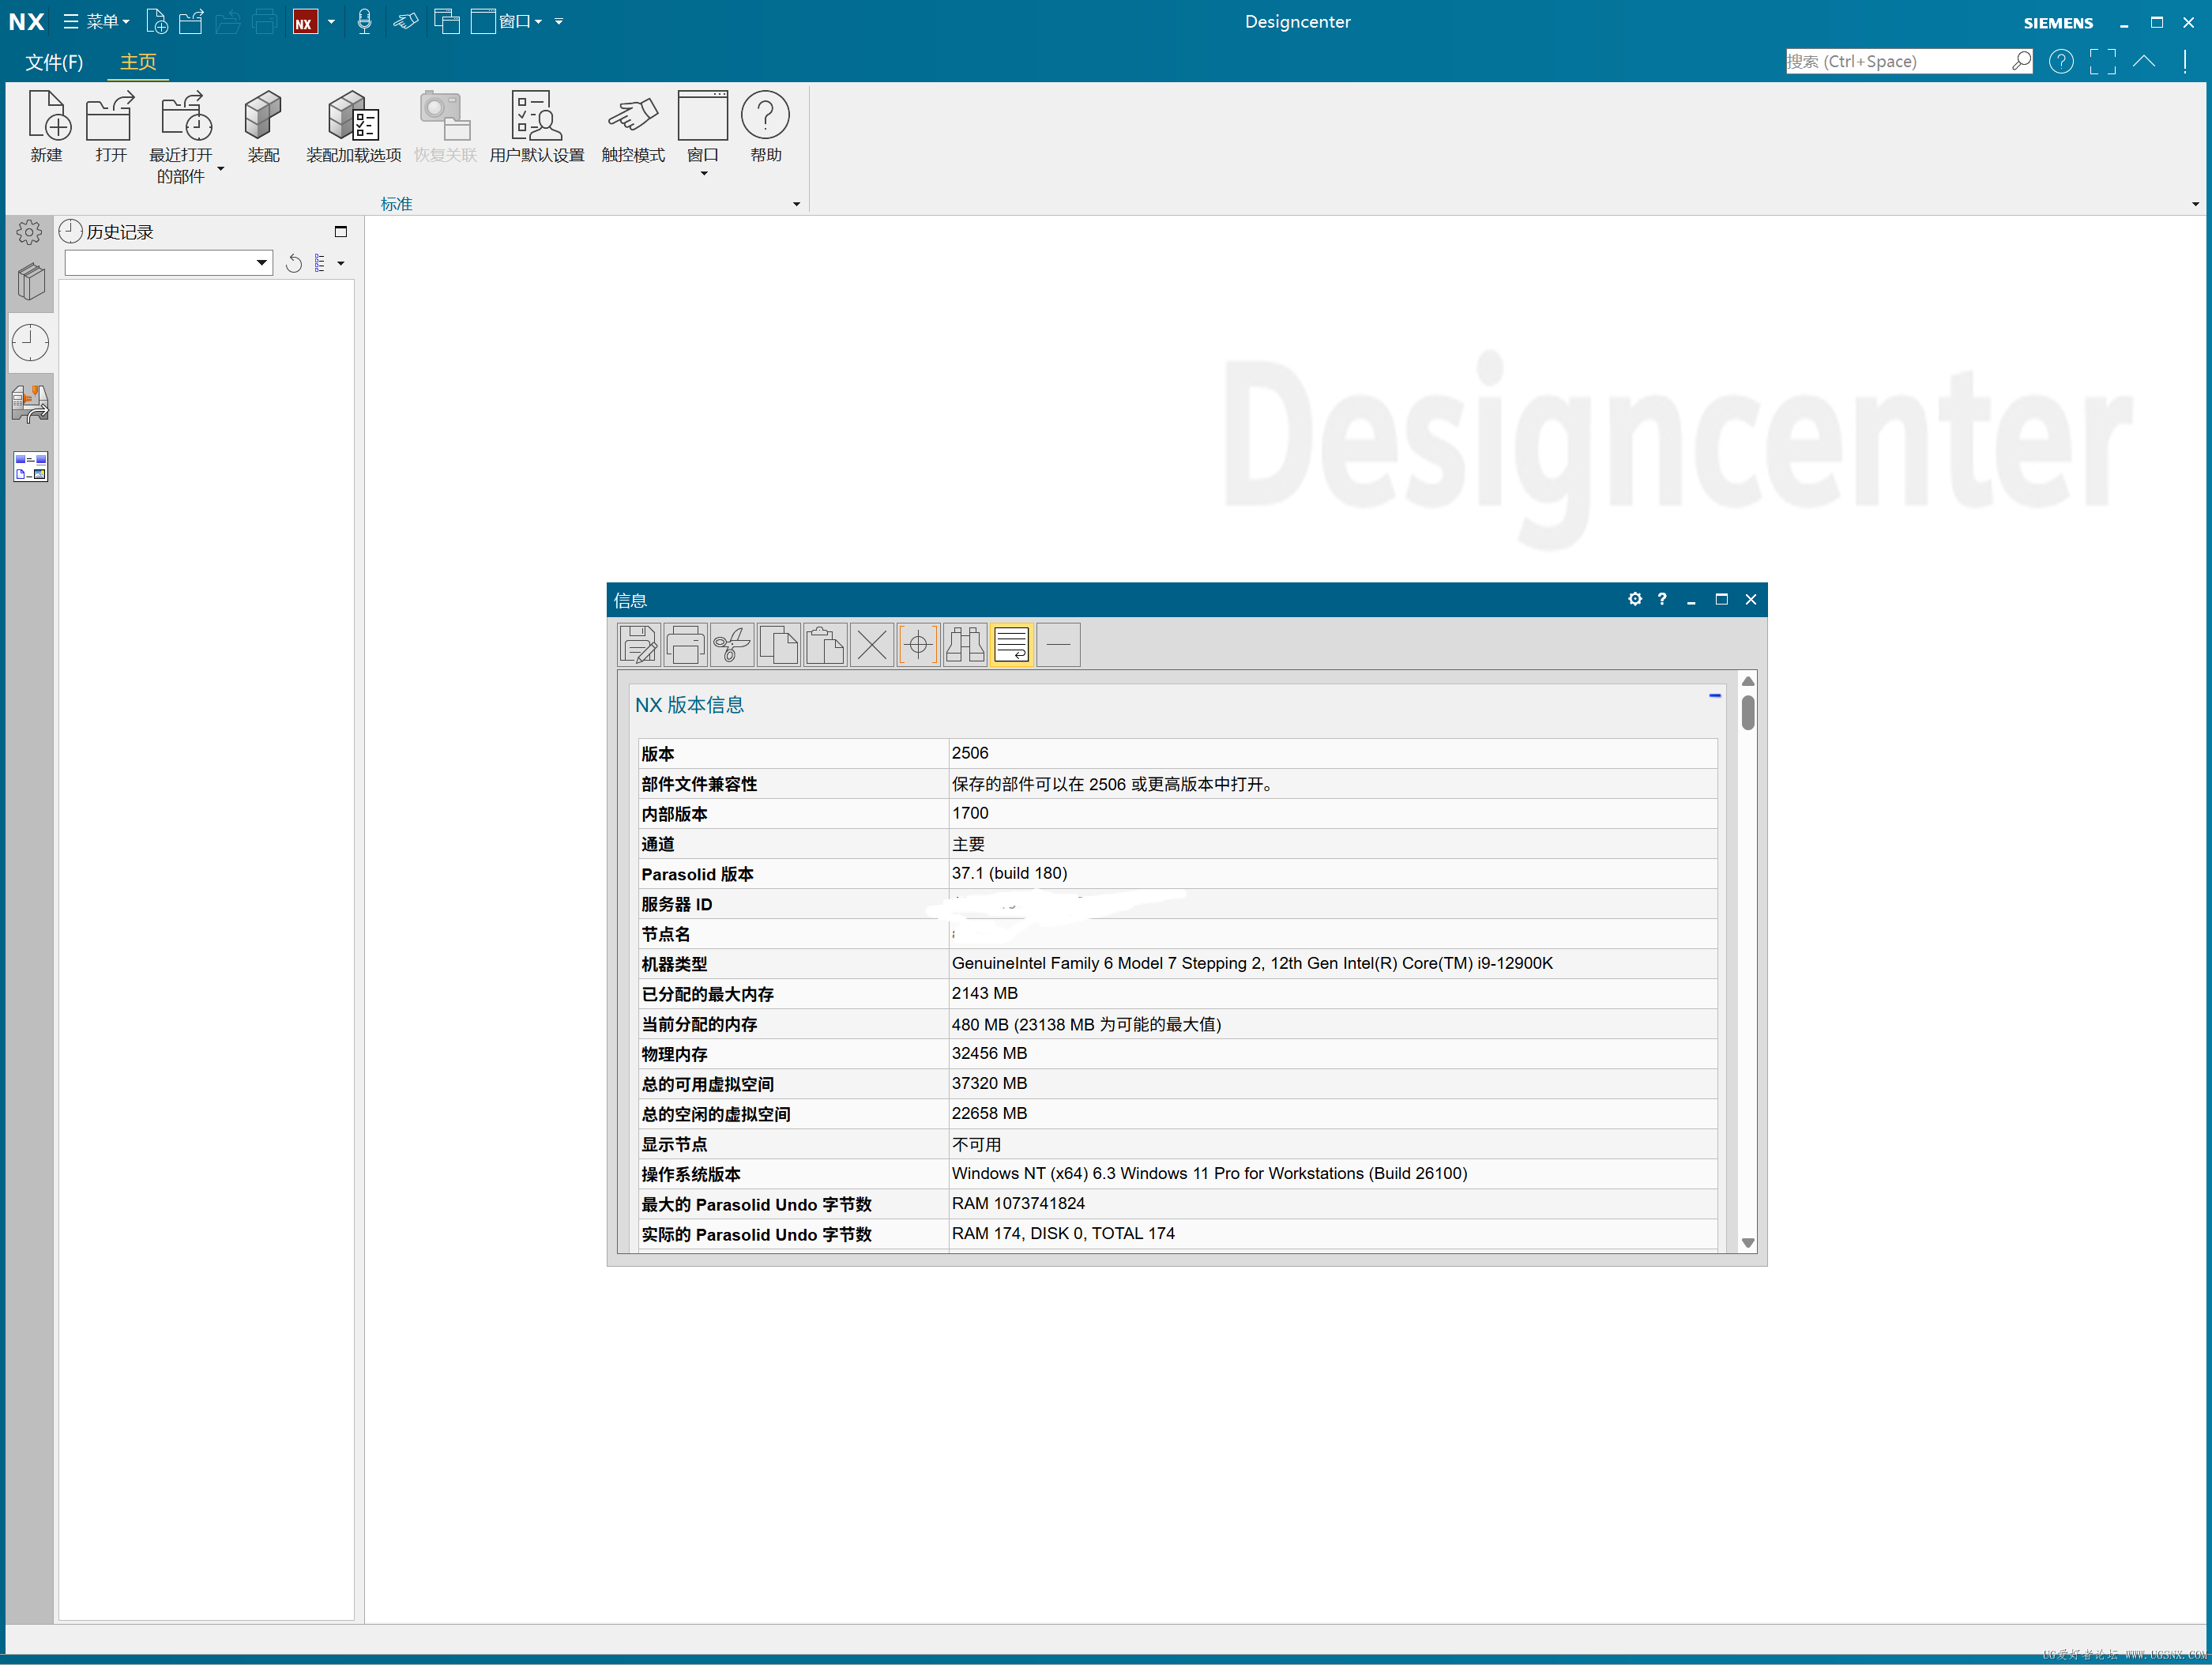Expand the 标准 group options arrow
This screenshot has width=2212, height=1665.
(x=797, y=204)
